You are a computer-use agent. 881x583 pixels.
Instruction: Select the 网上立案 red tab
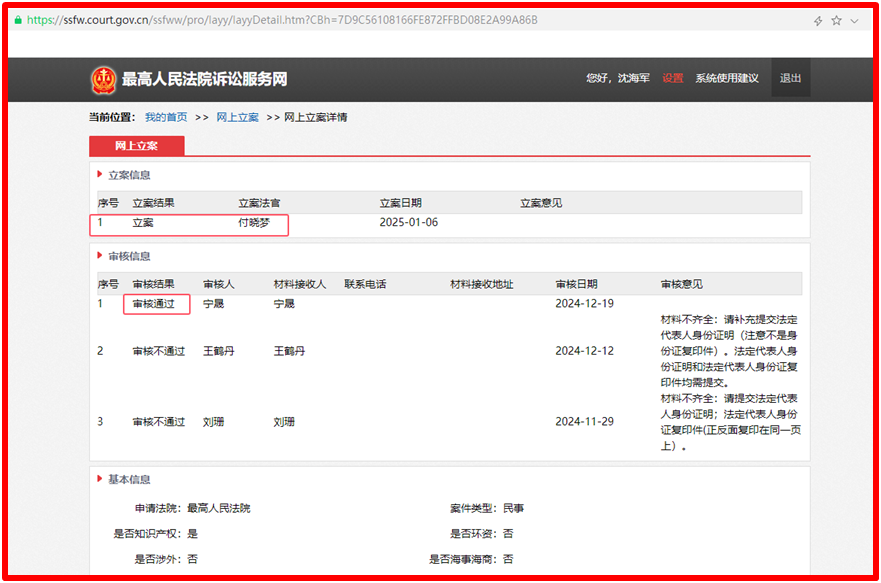(x=137, y=146)
